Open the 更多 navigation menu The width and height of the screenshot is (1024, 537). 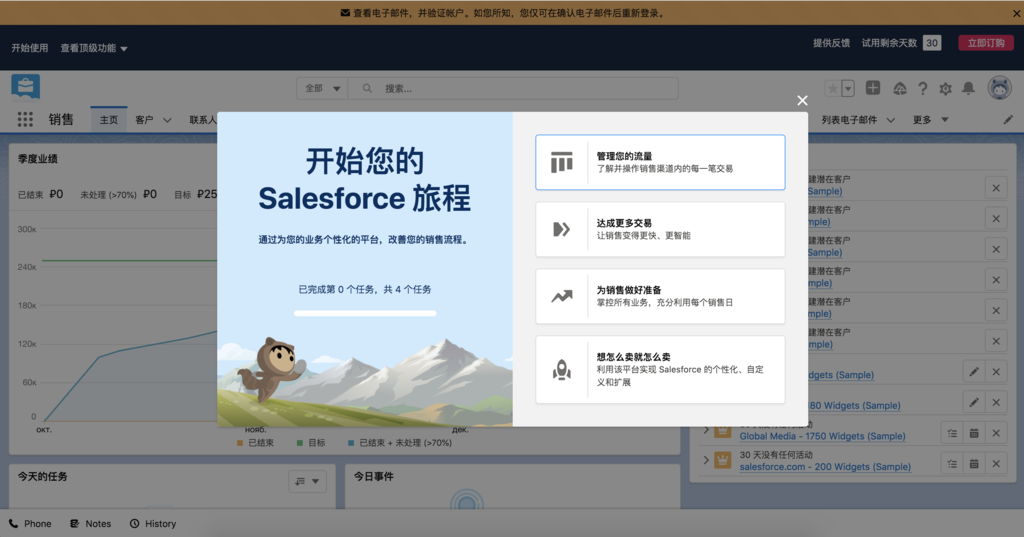tap(930, 120)
